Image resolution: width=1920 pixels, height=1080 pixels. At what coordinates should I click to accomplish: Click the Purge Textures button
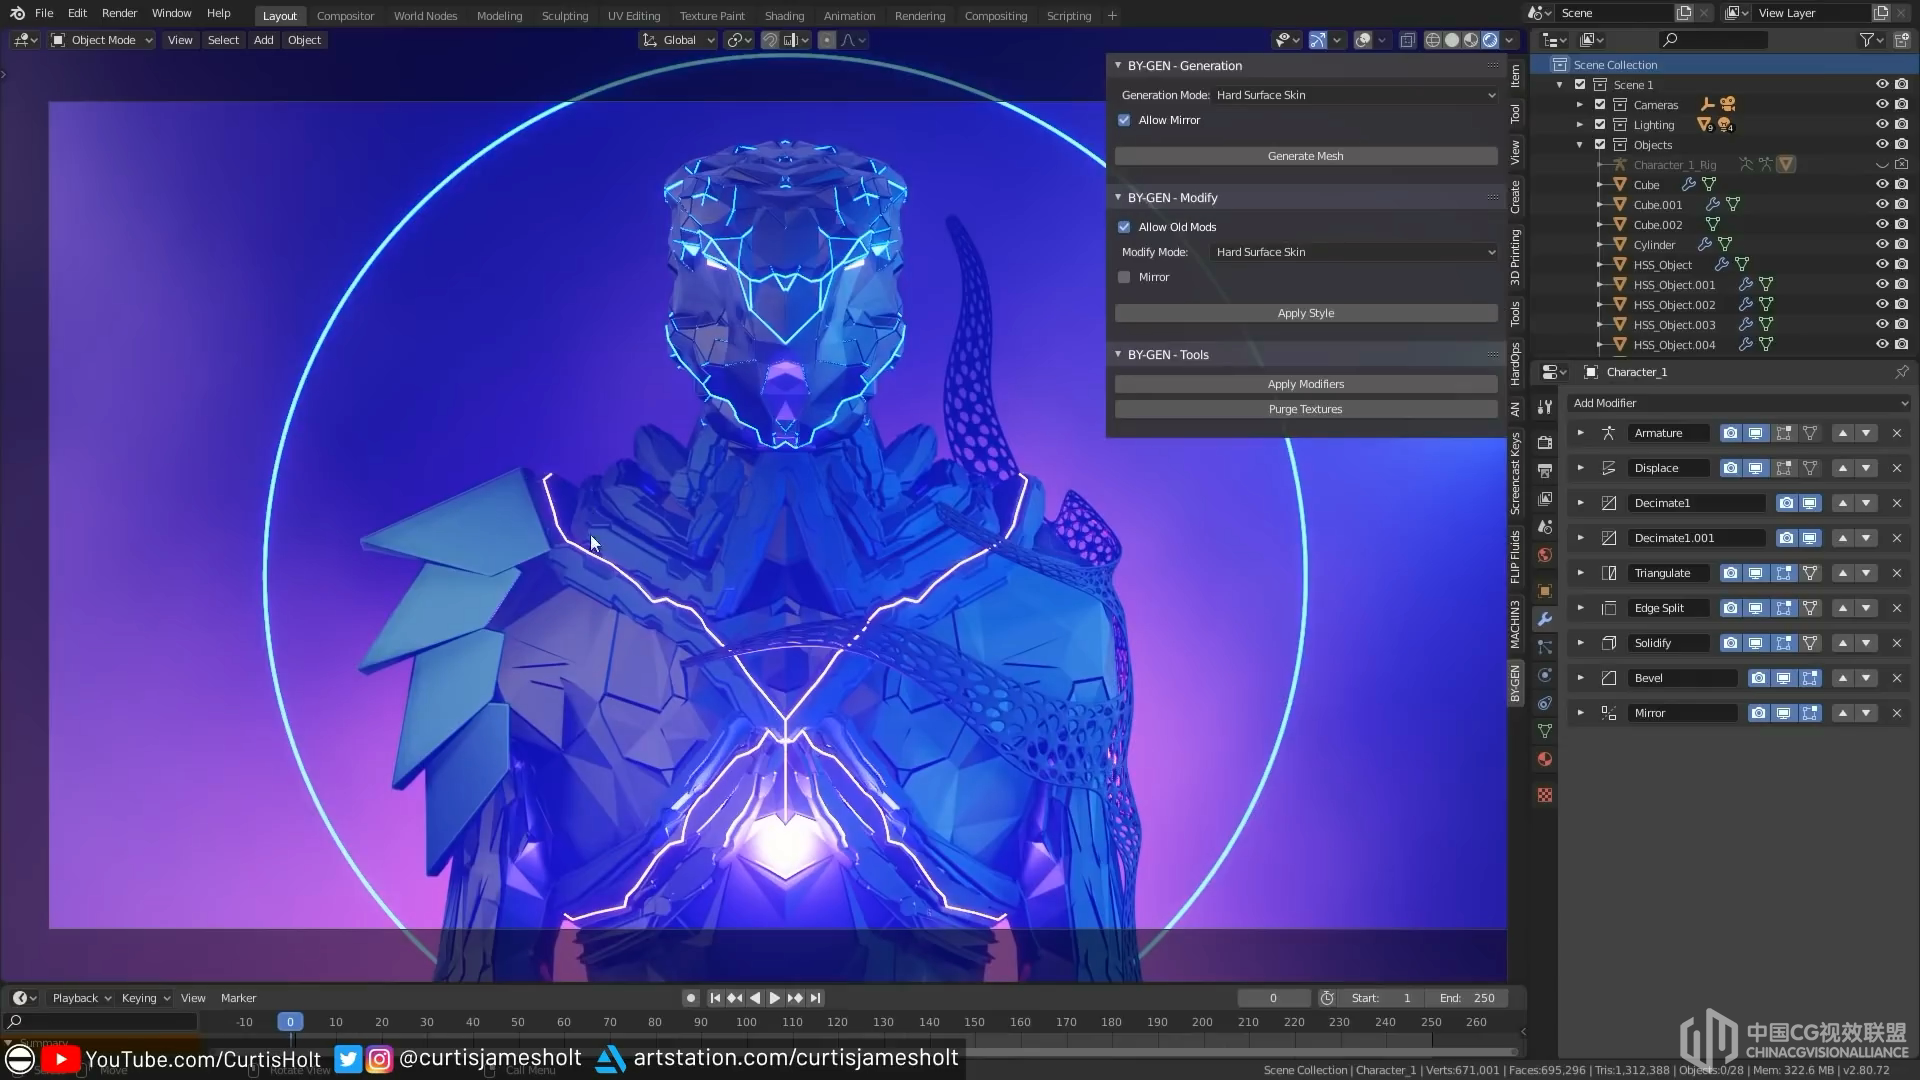point(1306,409)
